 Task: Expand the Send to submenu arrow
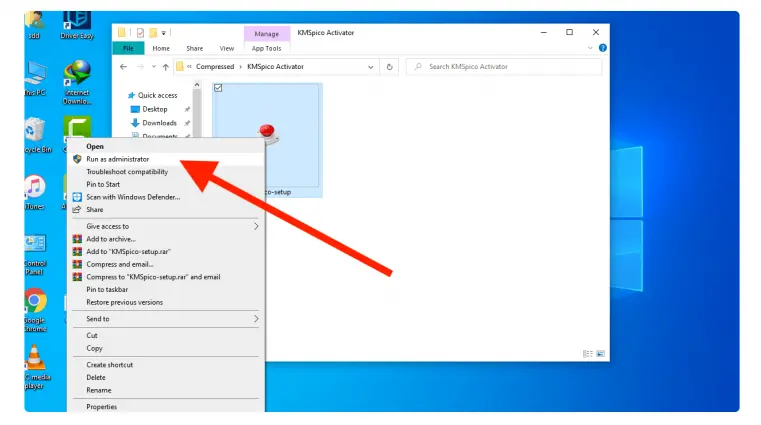256,319
